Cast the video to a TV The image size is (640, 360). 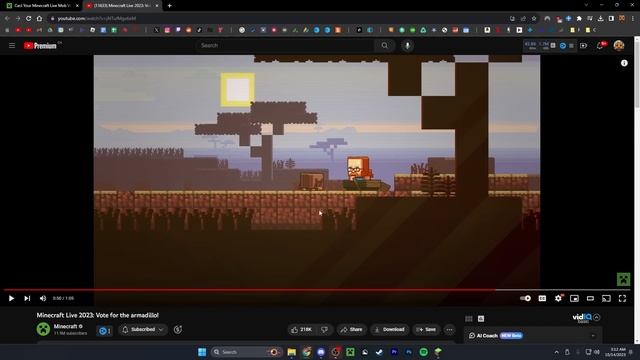point(606,298)
